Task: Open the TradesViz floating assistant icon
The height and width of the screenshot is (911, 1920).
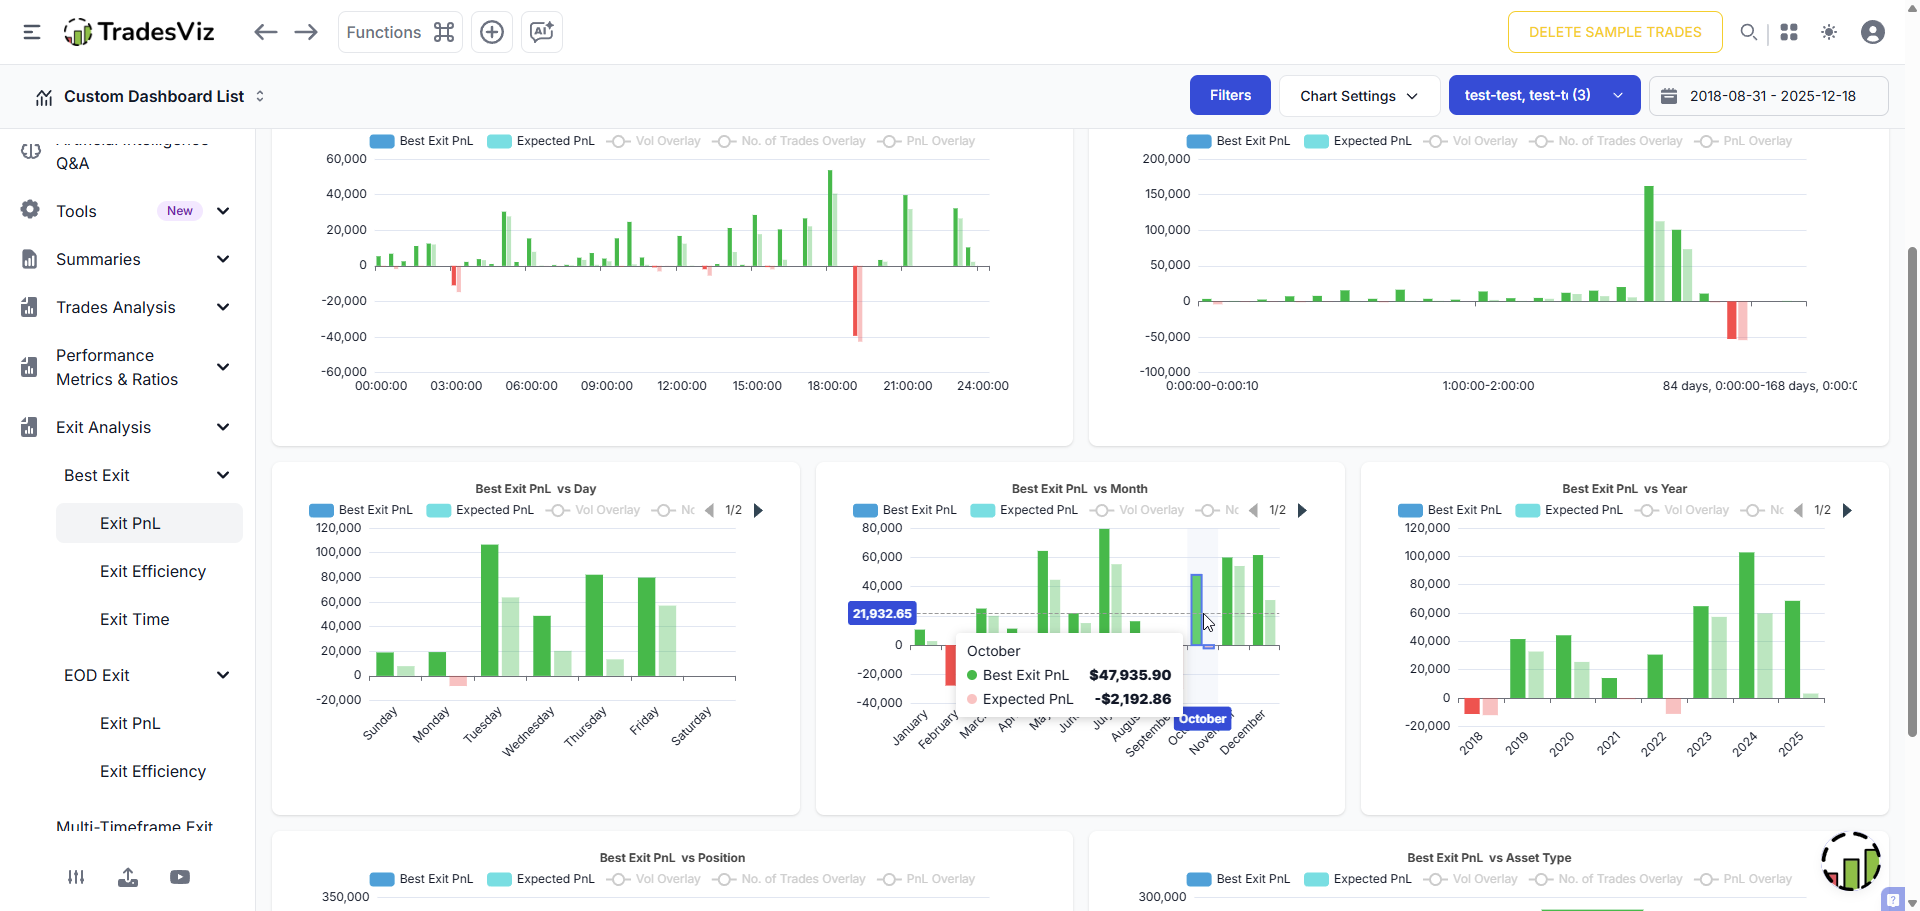Action: [1851, 861]
